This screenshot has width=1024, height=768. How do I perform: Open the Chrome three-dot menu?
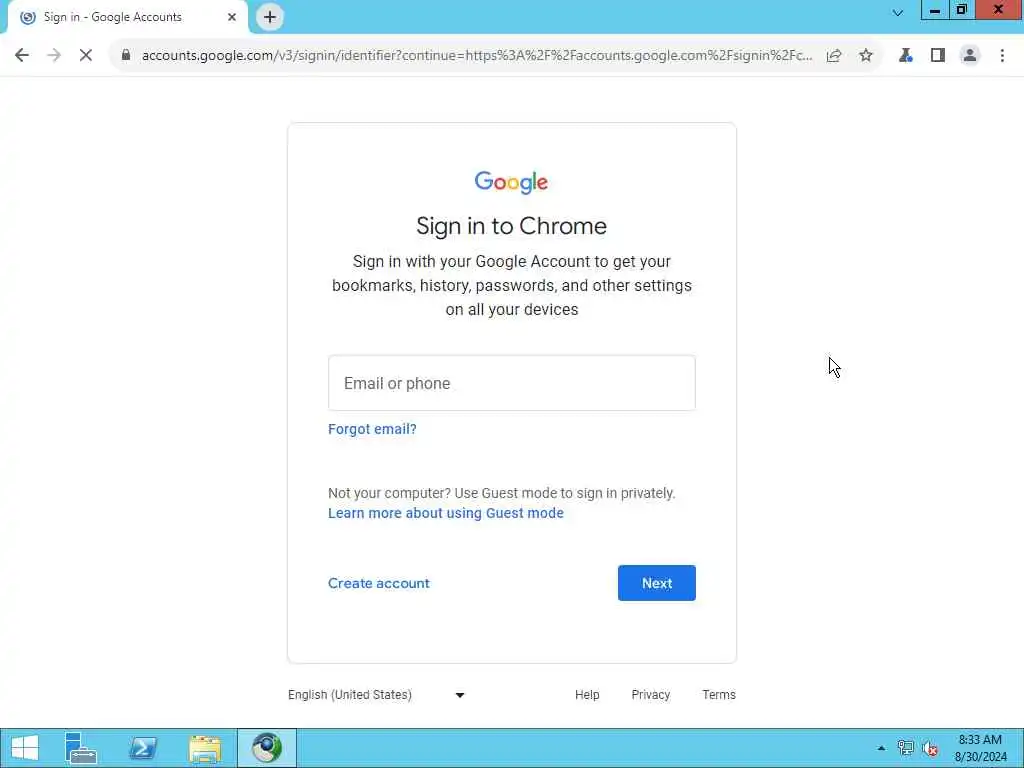tap(1002, 56)
